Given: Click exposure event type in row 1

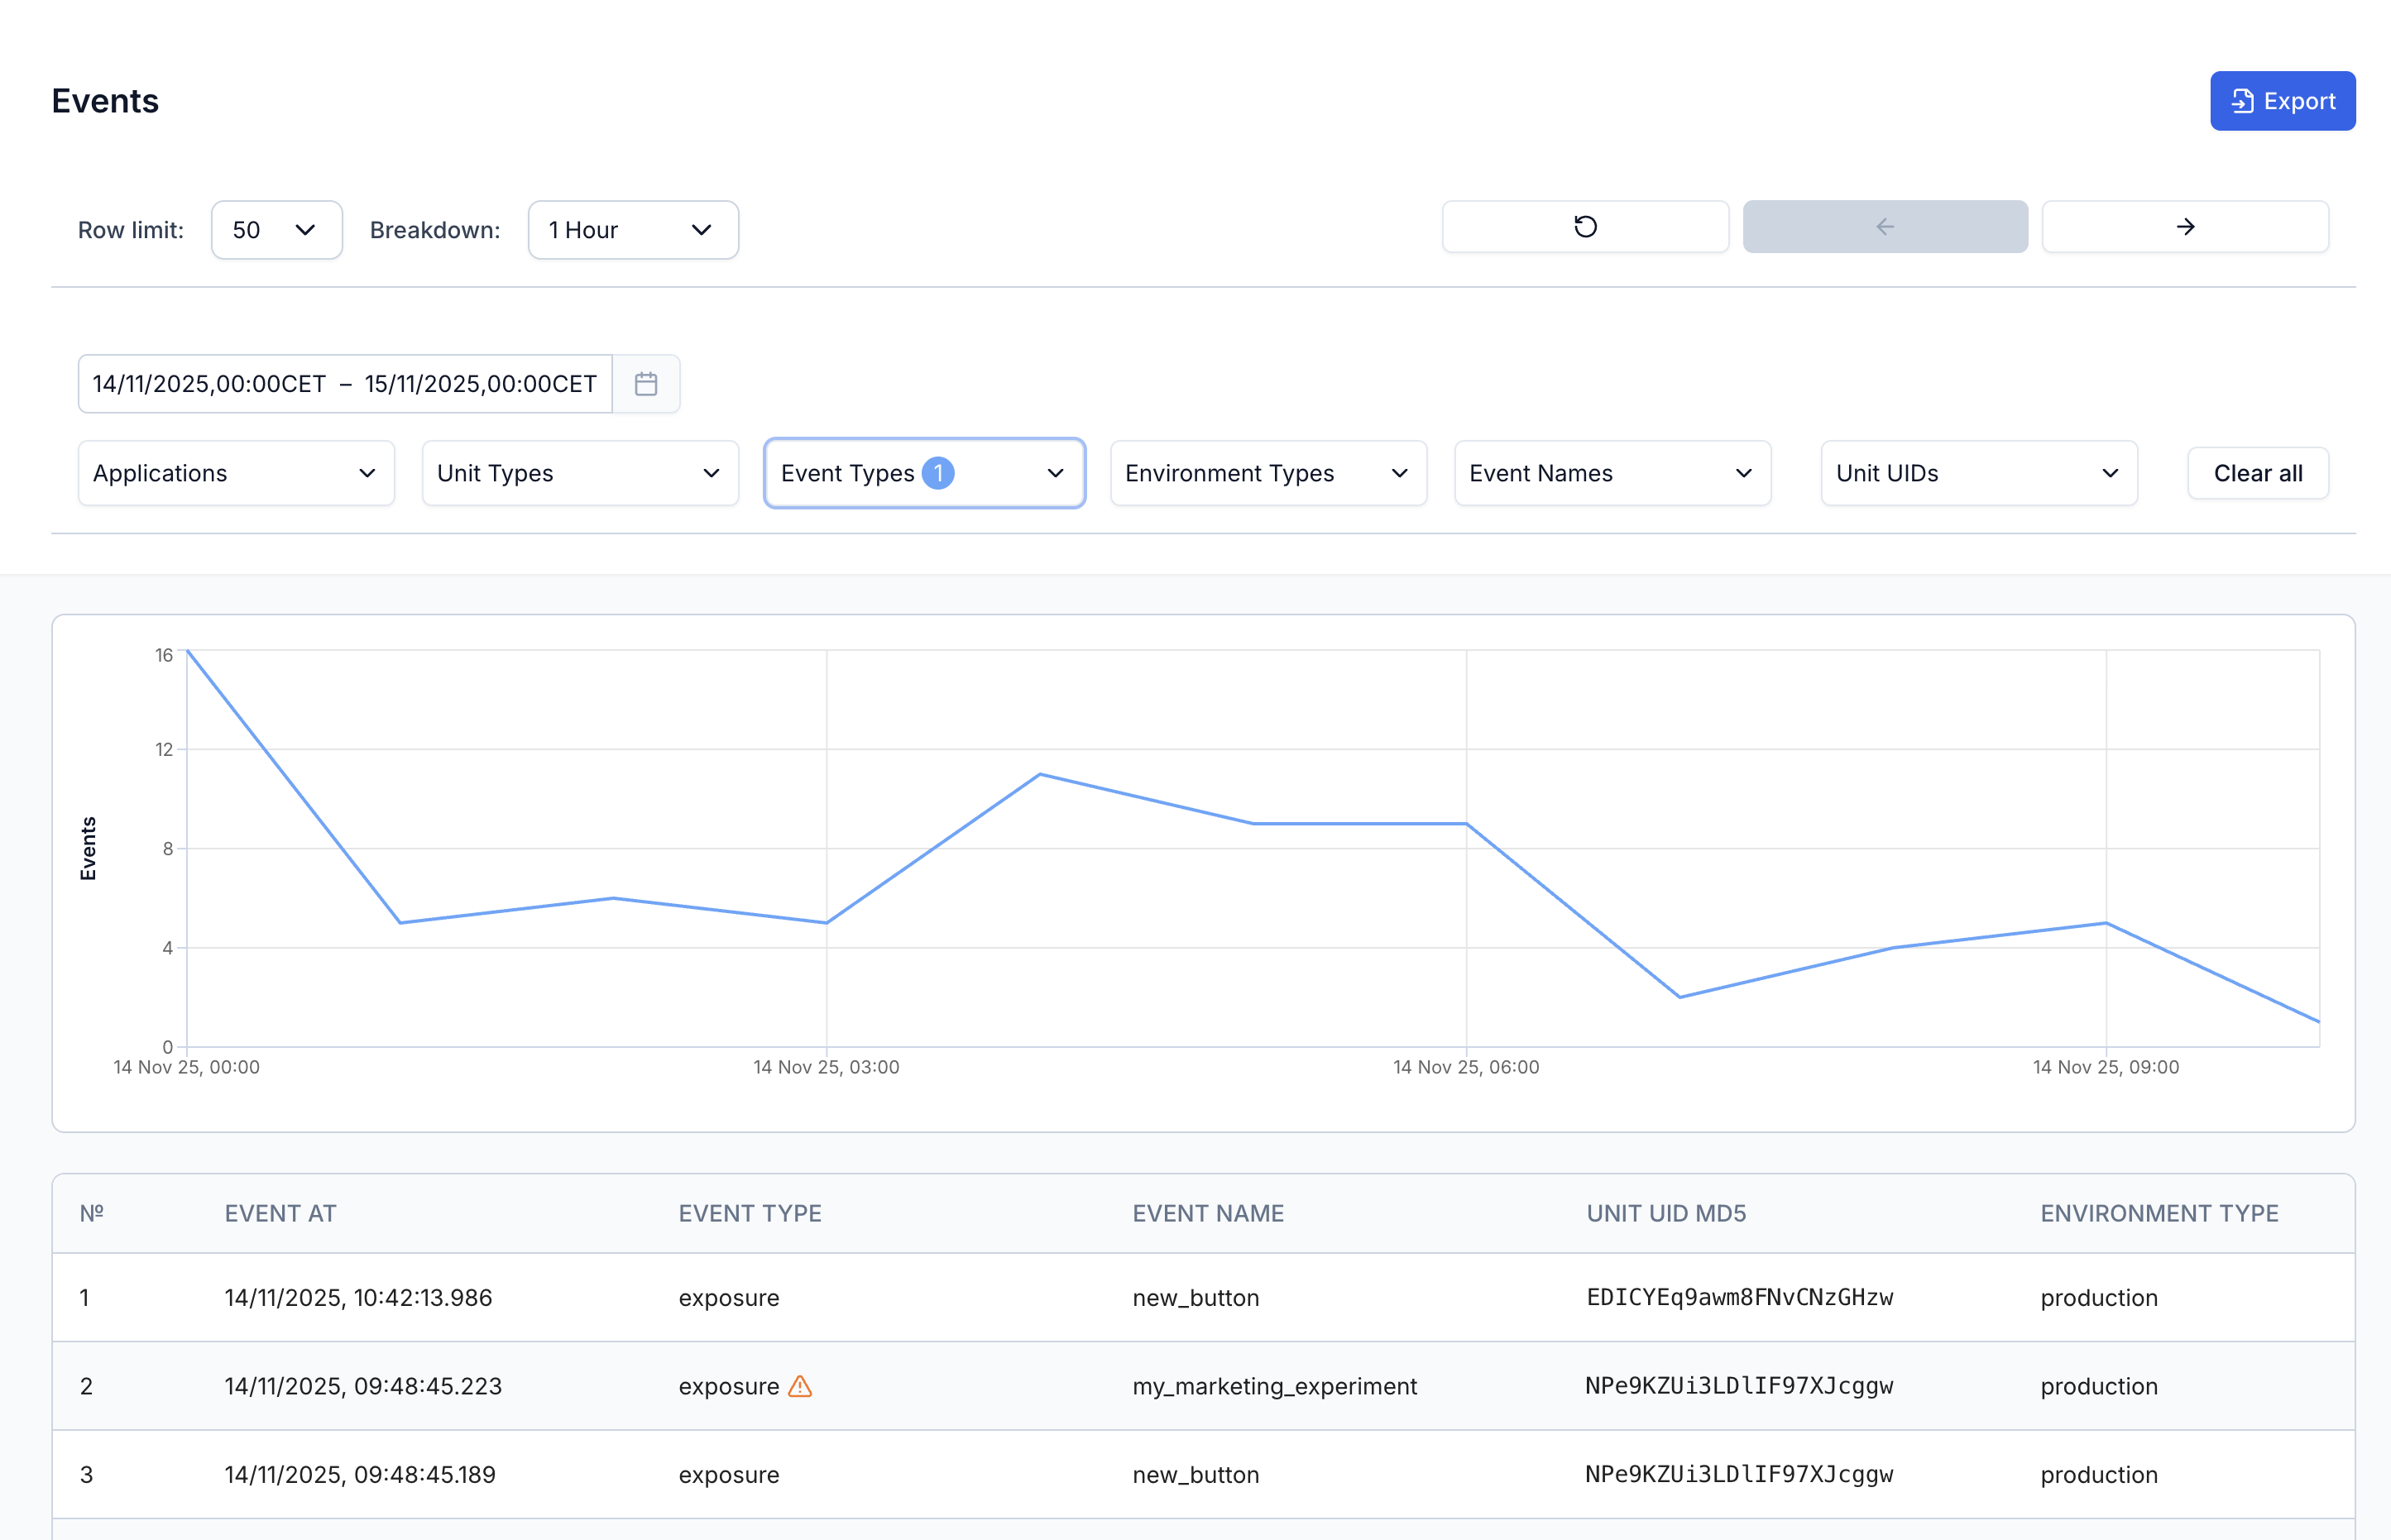Looking at the screenshot, I should [x=729, y=1298].
